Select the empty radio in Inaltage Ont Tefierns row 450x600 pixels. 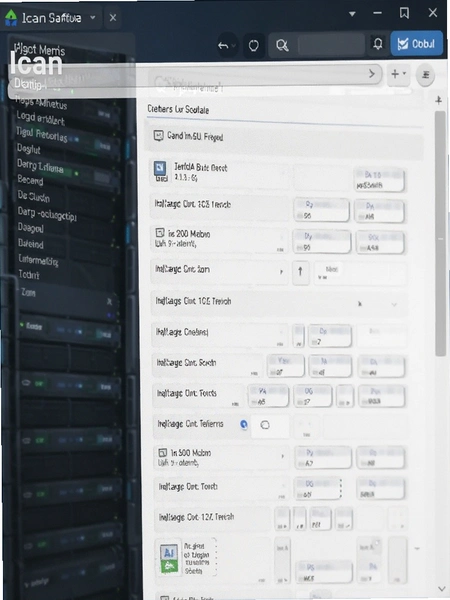click(265, 425)
